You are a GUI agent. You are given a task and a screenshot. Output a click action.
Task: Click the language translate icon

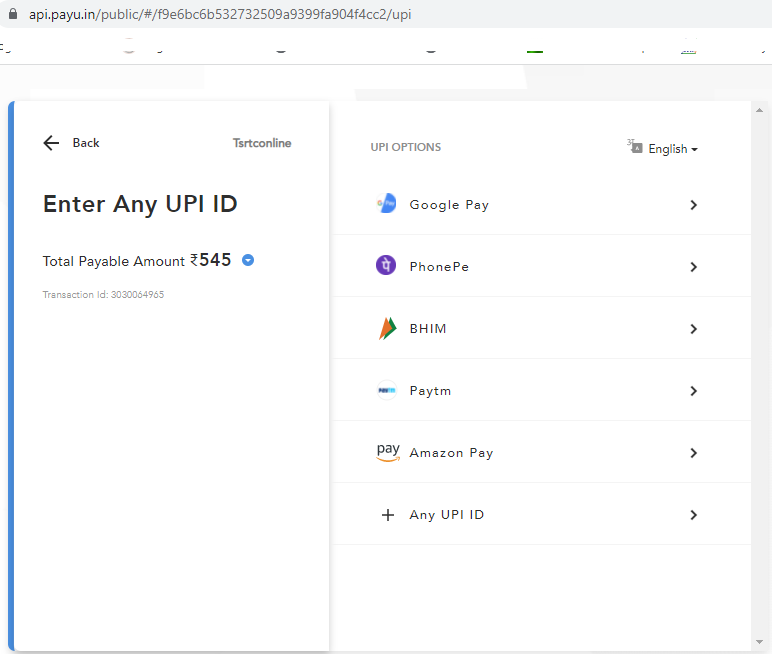(635, 146)
